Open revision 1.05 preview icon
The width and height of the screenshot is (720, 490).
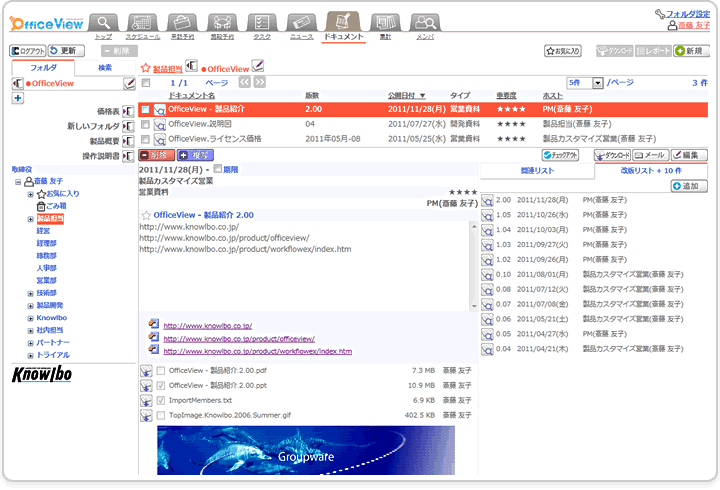487,215
